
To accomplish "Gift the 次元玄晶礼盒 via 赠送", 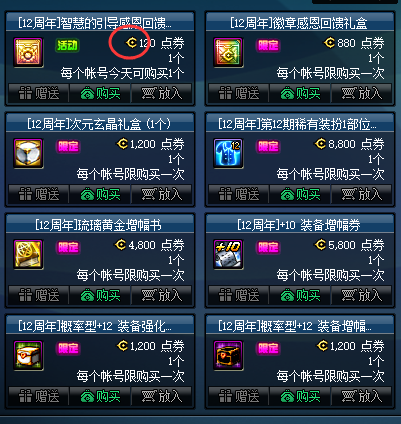I will click(39, 194).
